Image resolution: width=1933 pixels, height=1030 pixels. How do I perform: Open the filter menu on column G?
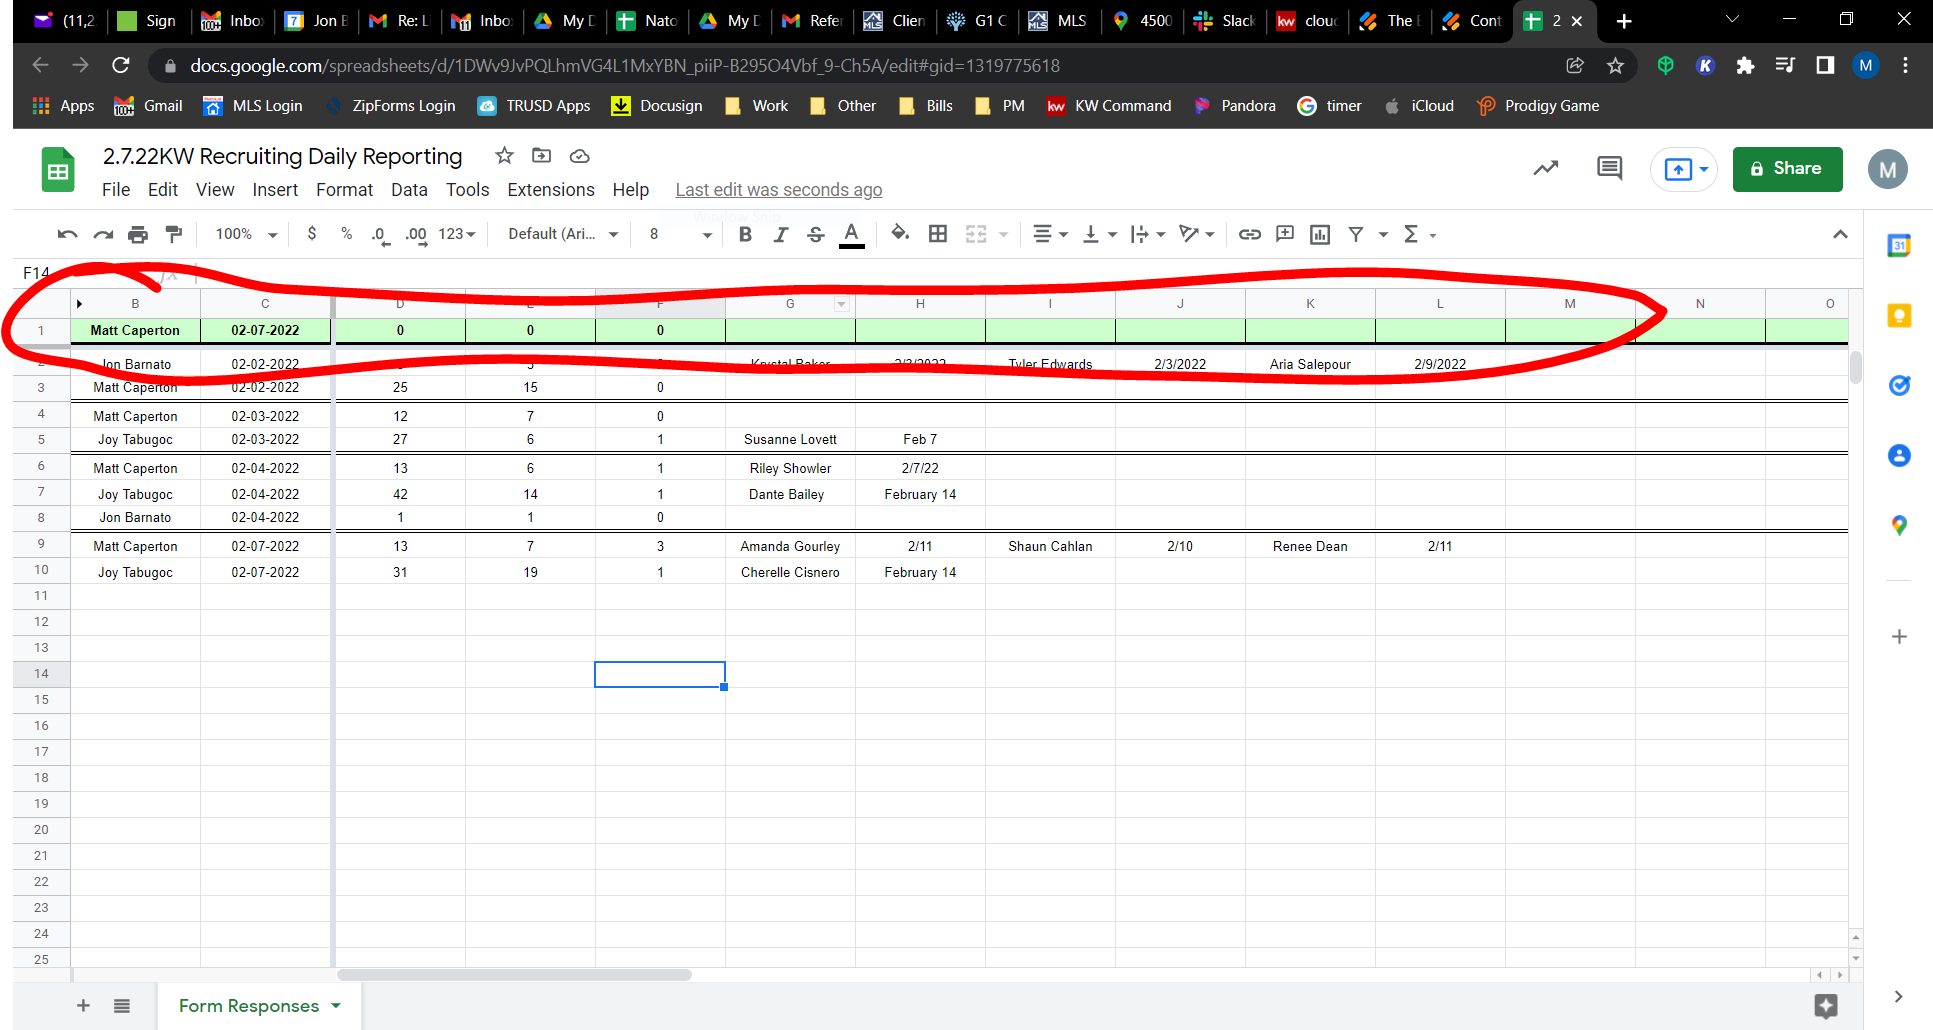tap(840, 303)
